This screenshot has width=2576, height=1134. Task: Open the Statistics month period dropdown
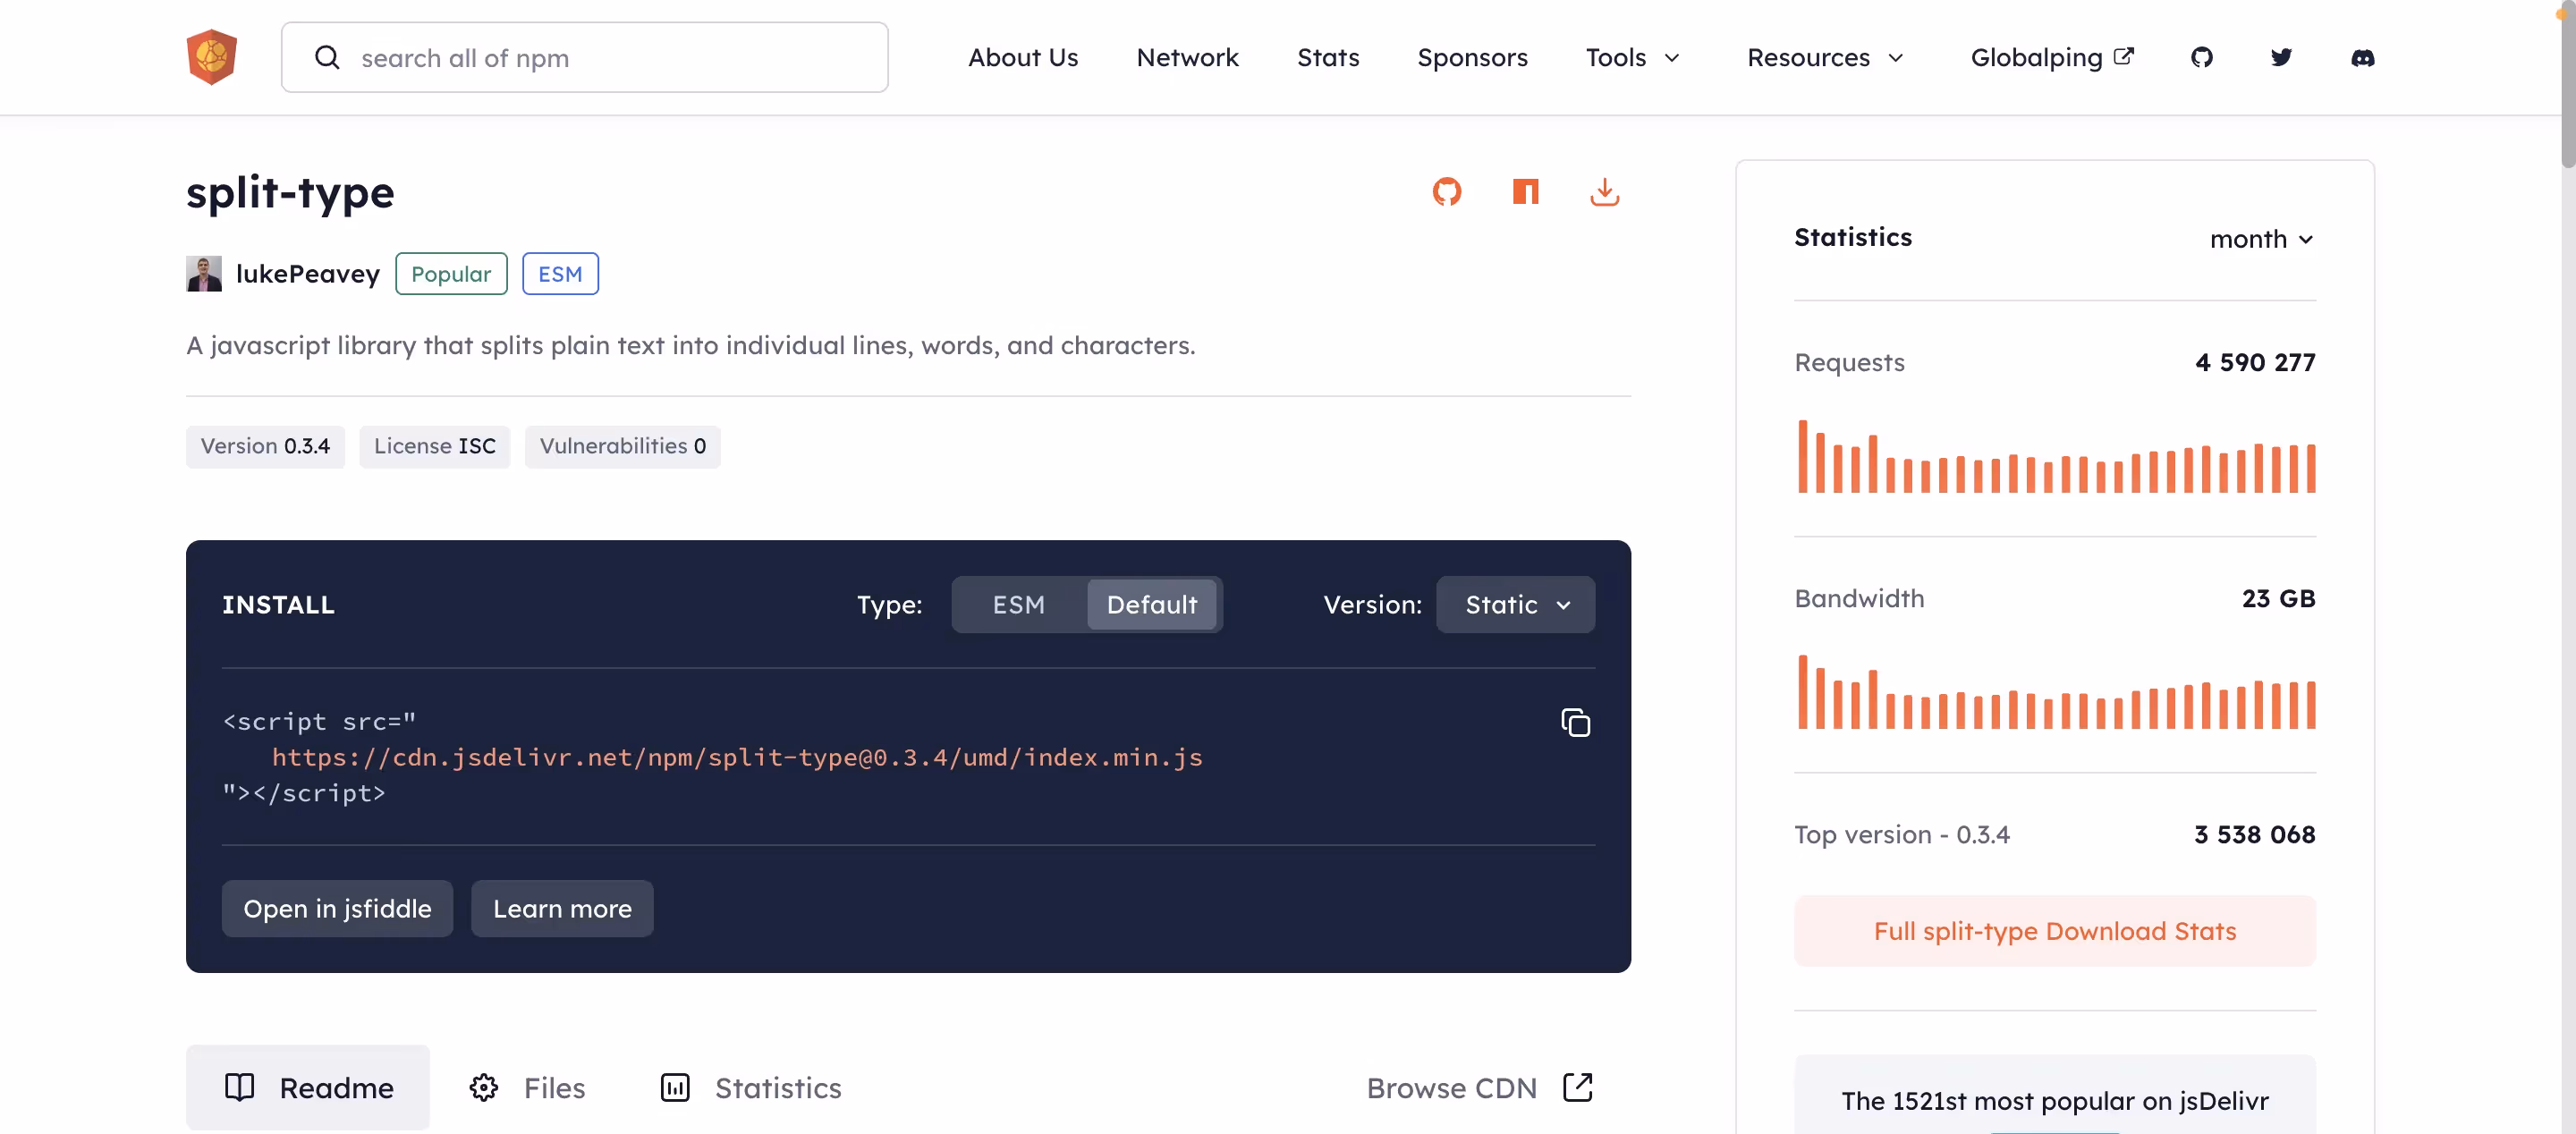click(x=2262, y=239)
